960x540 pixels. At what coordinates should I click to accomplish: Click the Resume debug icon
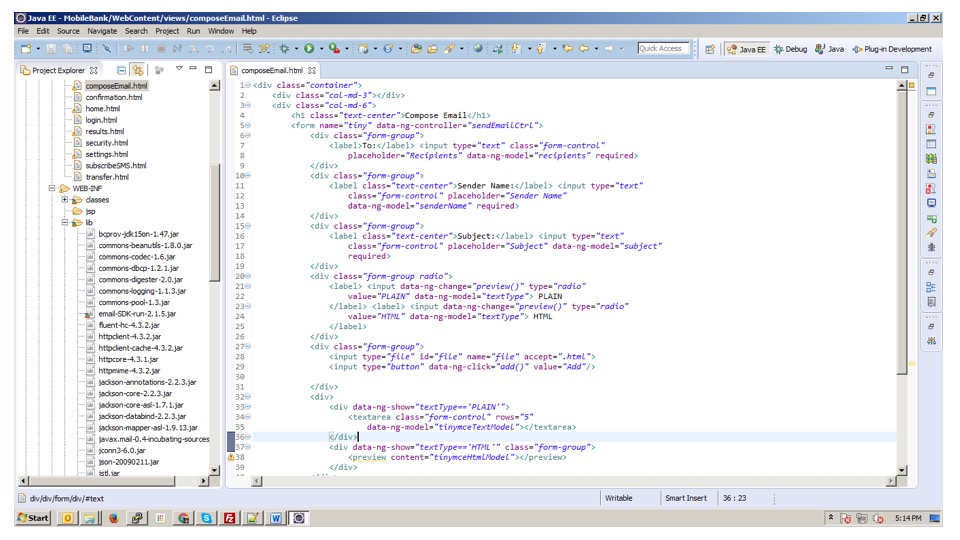coord(128,48)
